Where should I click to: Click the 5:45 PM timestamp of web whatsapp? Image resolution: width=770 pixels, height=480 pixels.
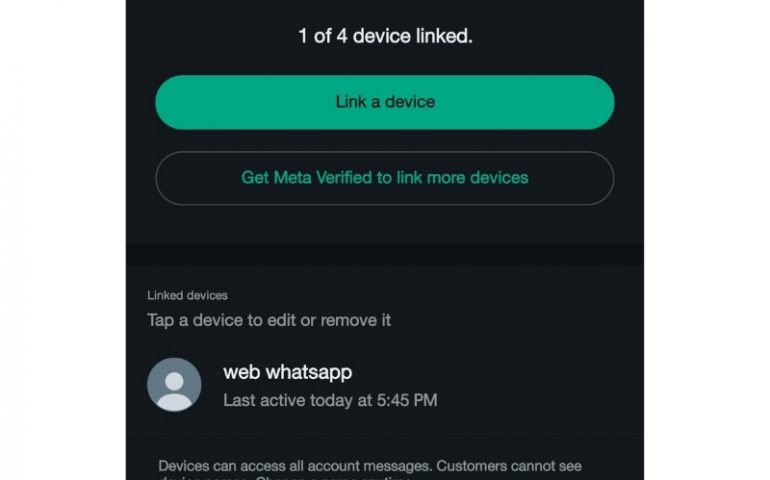[x=407, y=400]
